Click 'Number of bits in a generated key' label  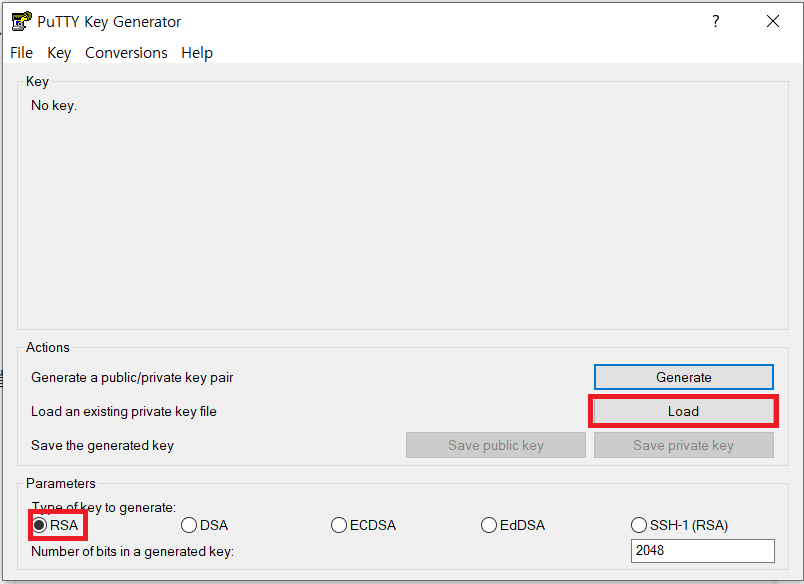[132, 552]
